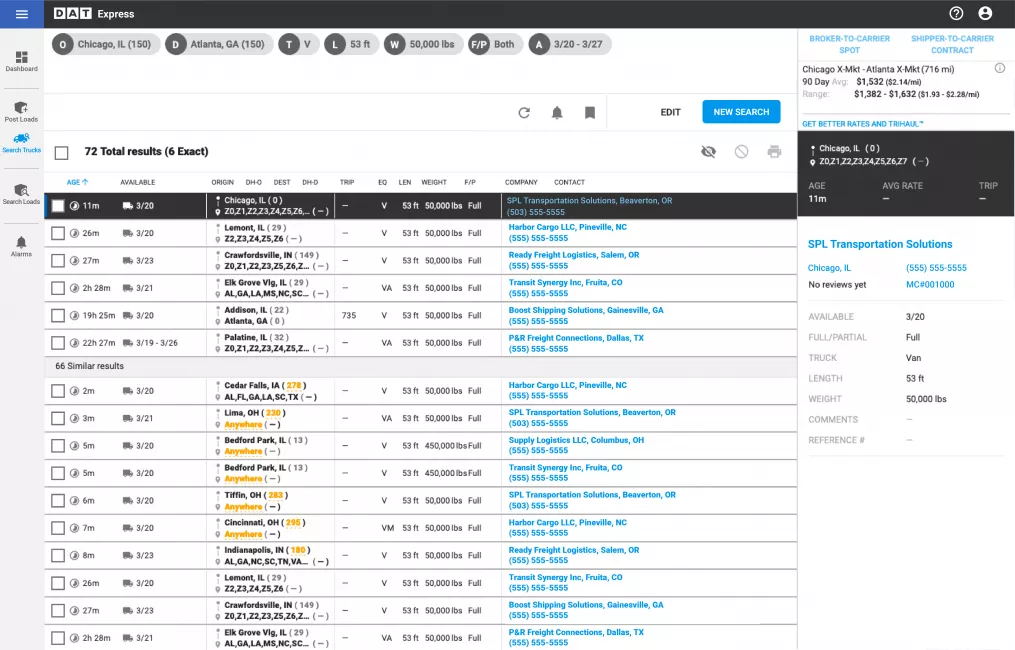Click the rate info icon

1000,68
